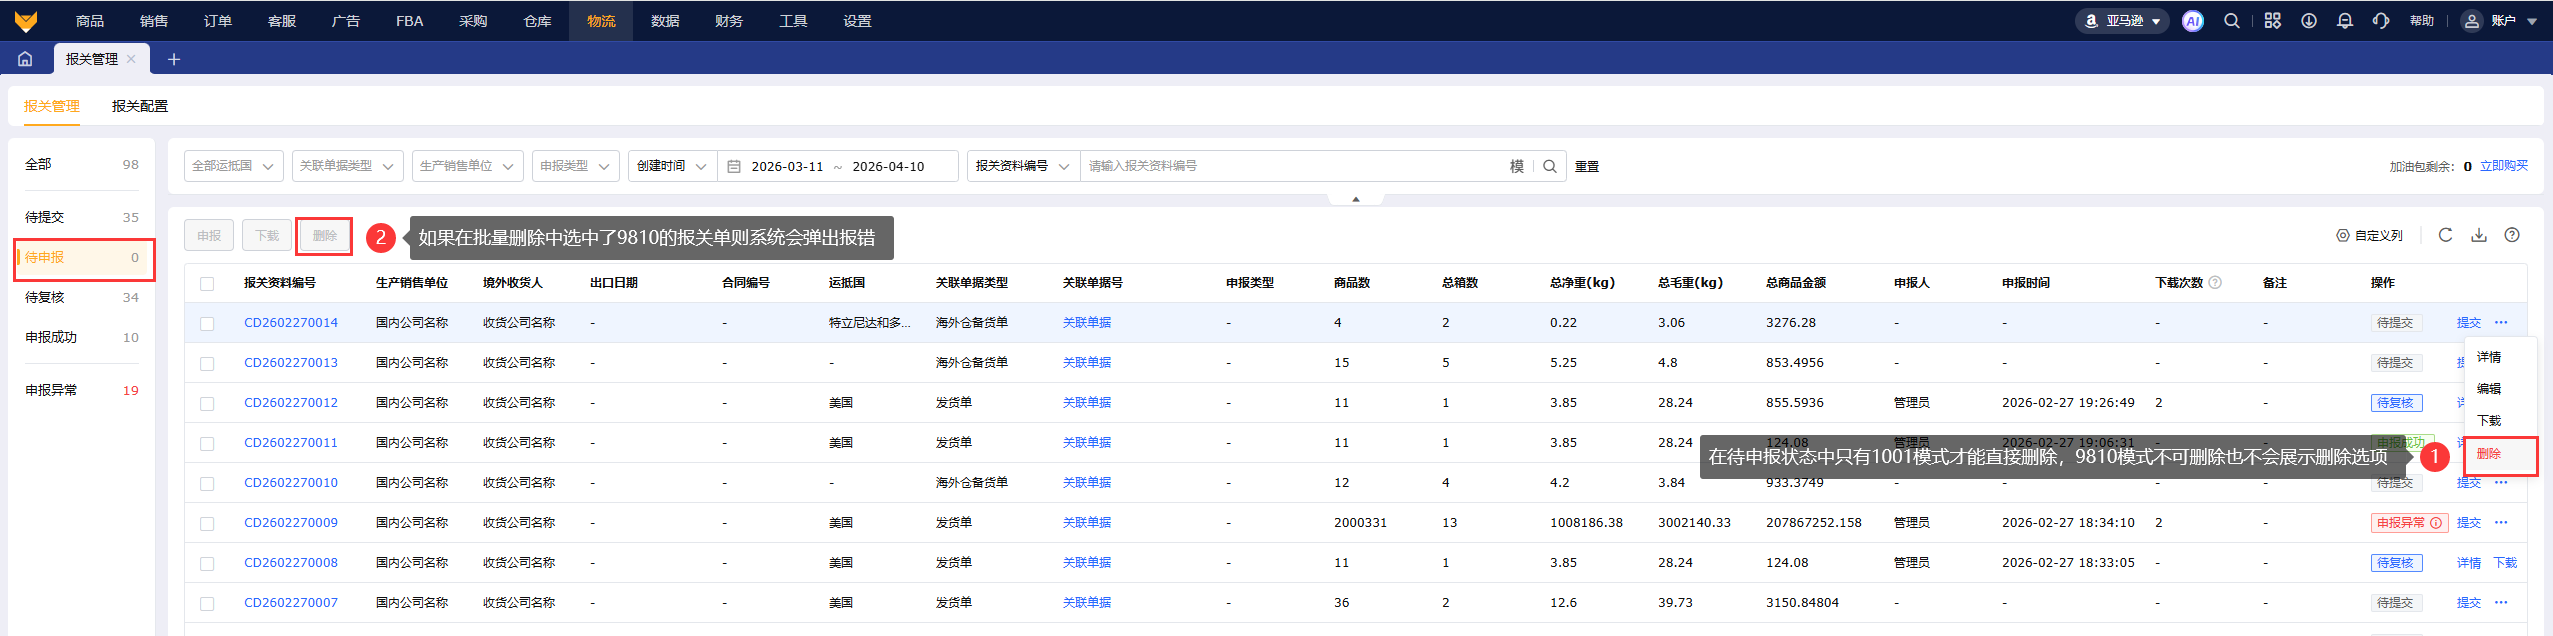This screenshot has height=636, width=2553.
Task: Open the download center icon in header
Action: point(2308,21)
